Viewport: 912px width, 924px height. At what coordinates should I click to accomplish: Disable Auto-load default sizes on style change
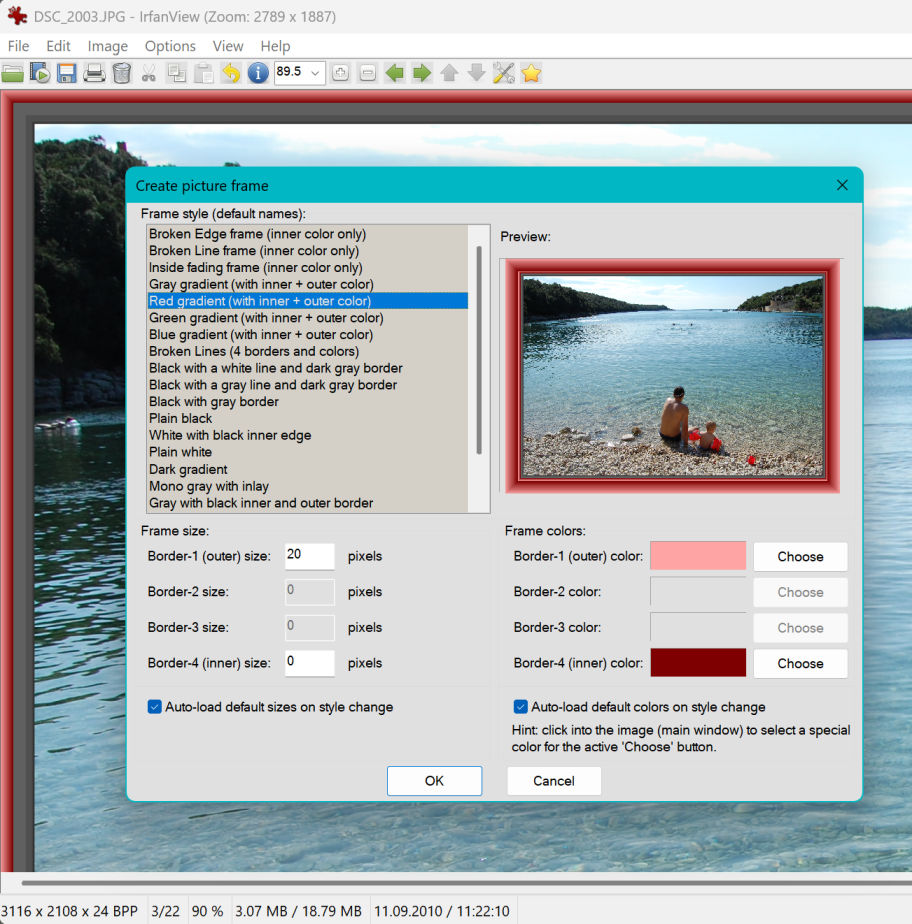point(155,707)
